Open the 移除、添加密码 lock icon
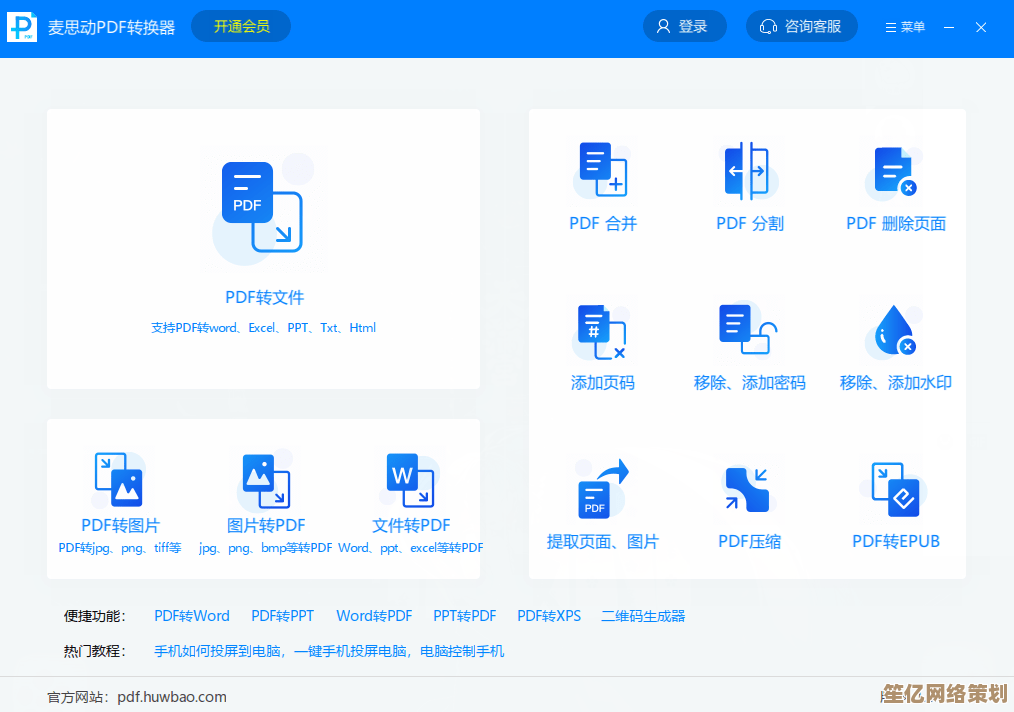1014x712 pixels. coord(748,330)
